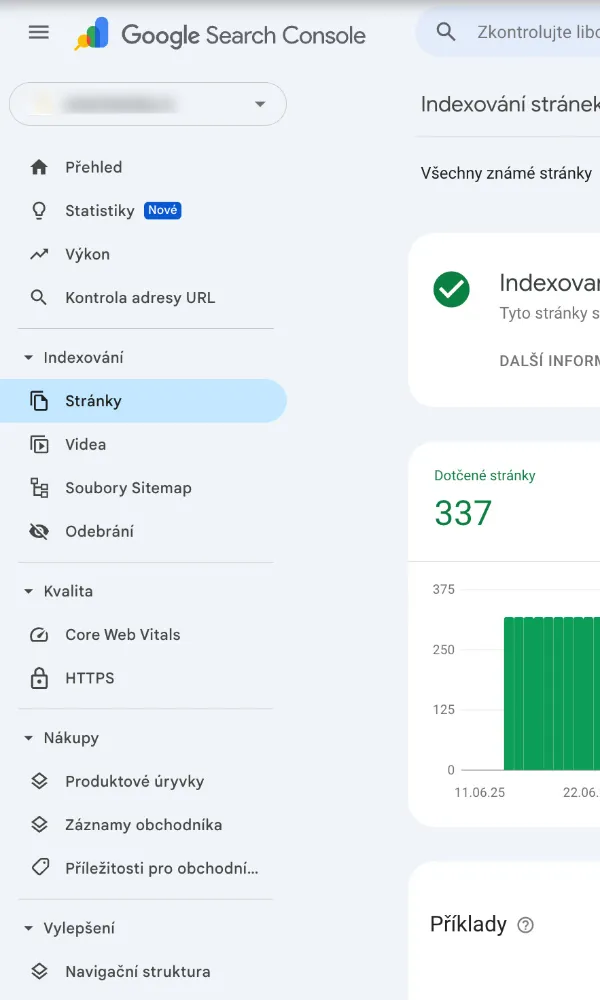Click the Záznamy obchodníka layers icon
The width and height of the screenshot is (600, 1000).
(x=39, y=825)
